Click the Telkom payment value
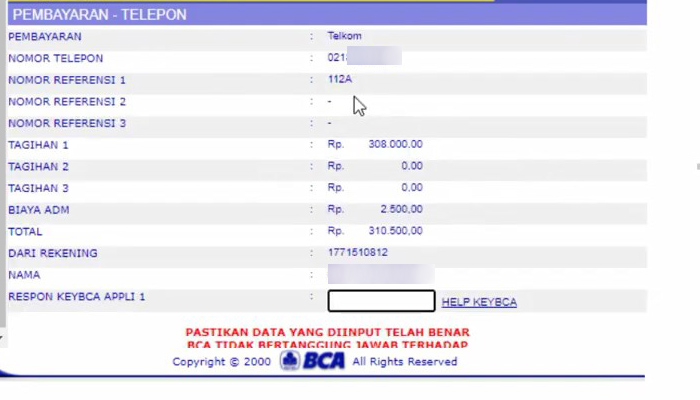The width and height of the screenshot is (700, 400). click(x=345, y=36)
